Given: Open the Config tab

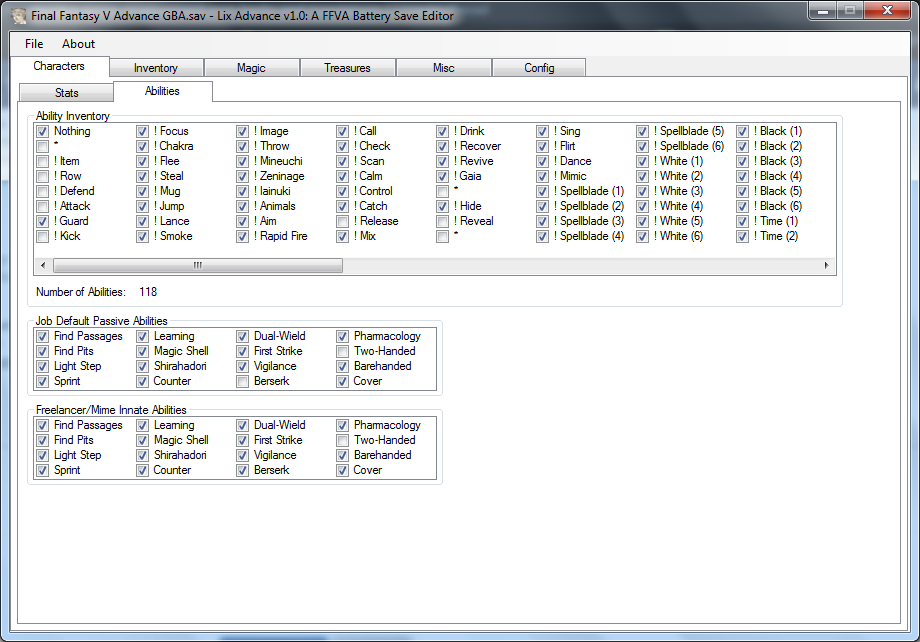Looking at the screenshot, I should coord(539,68).
